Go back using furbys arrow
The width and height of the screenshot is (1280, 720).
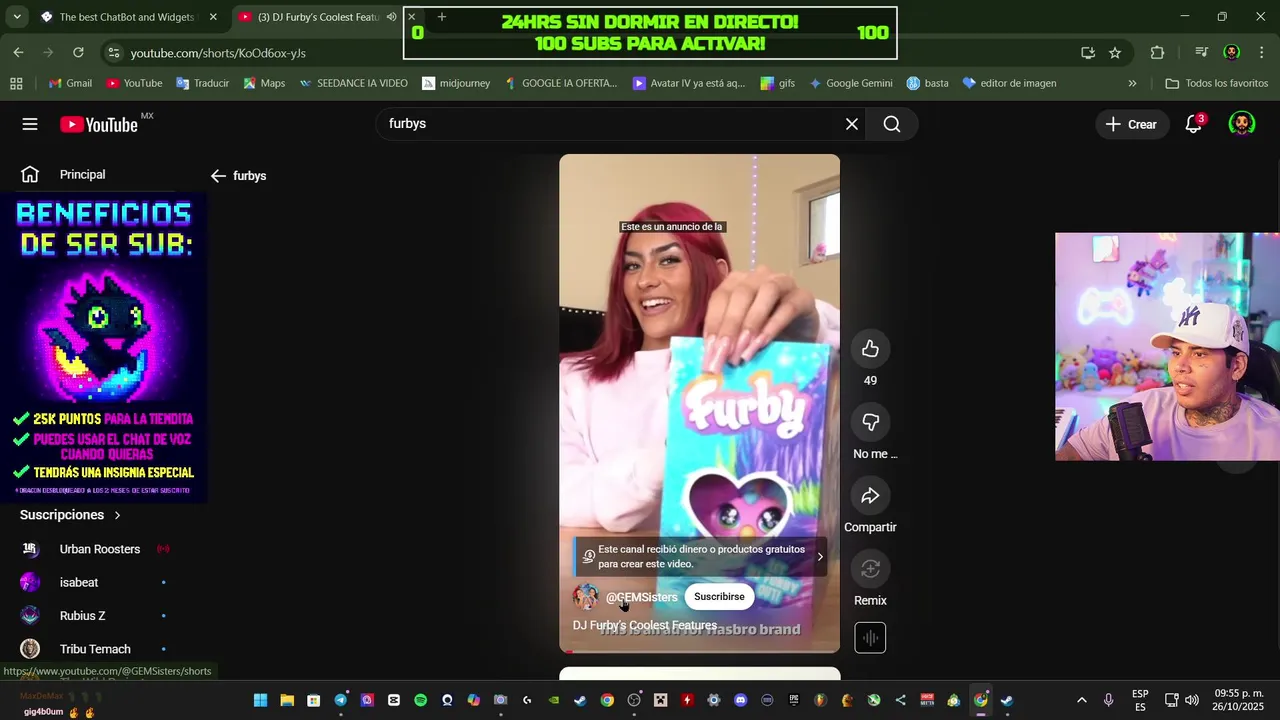pos(218,176)
